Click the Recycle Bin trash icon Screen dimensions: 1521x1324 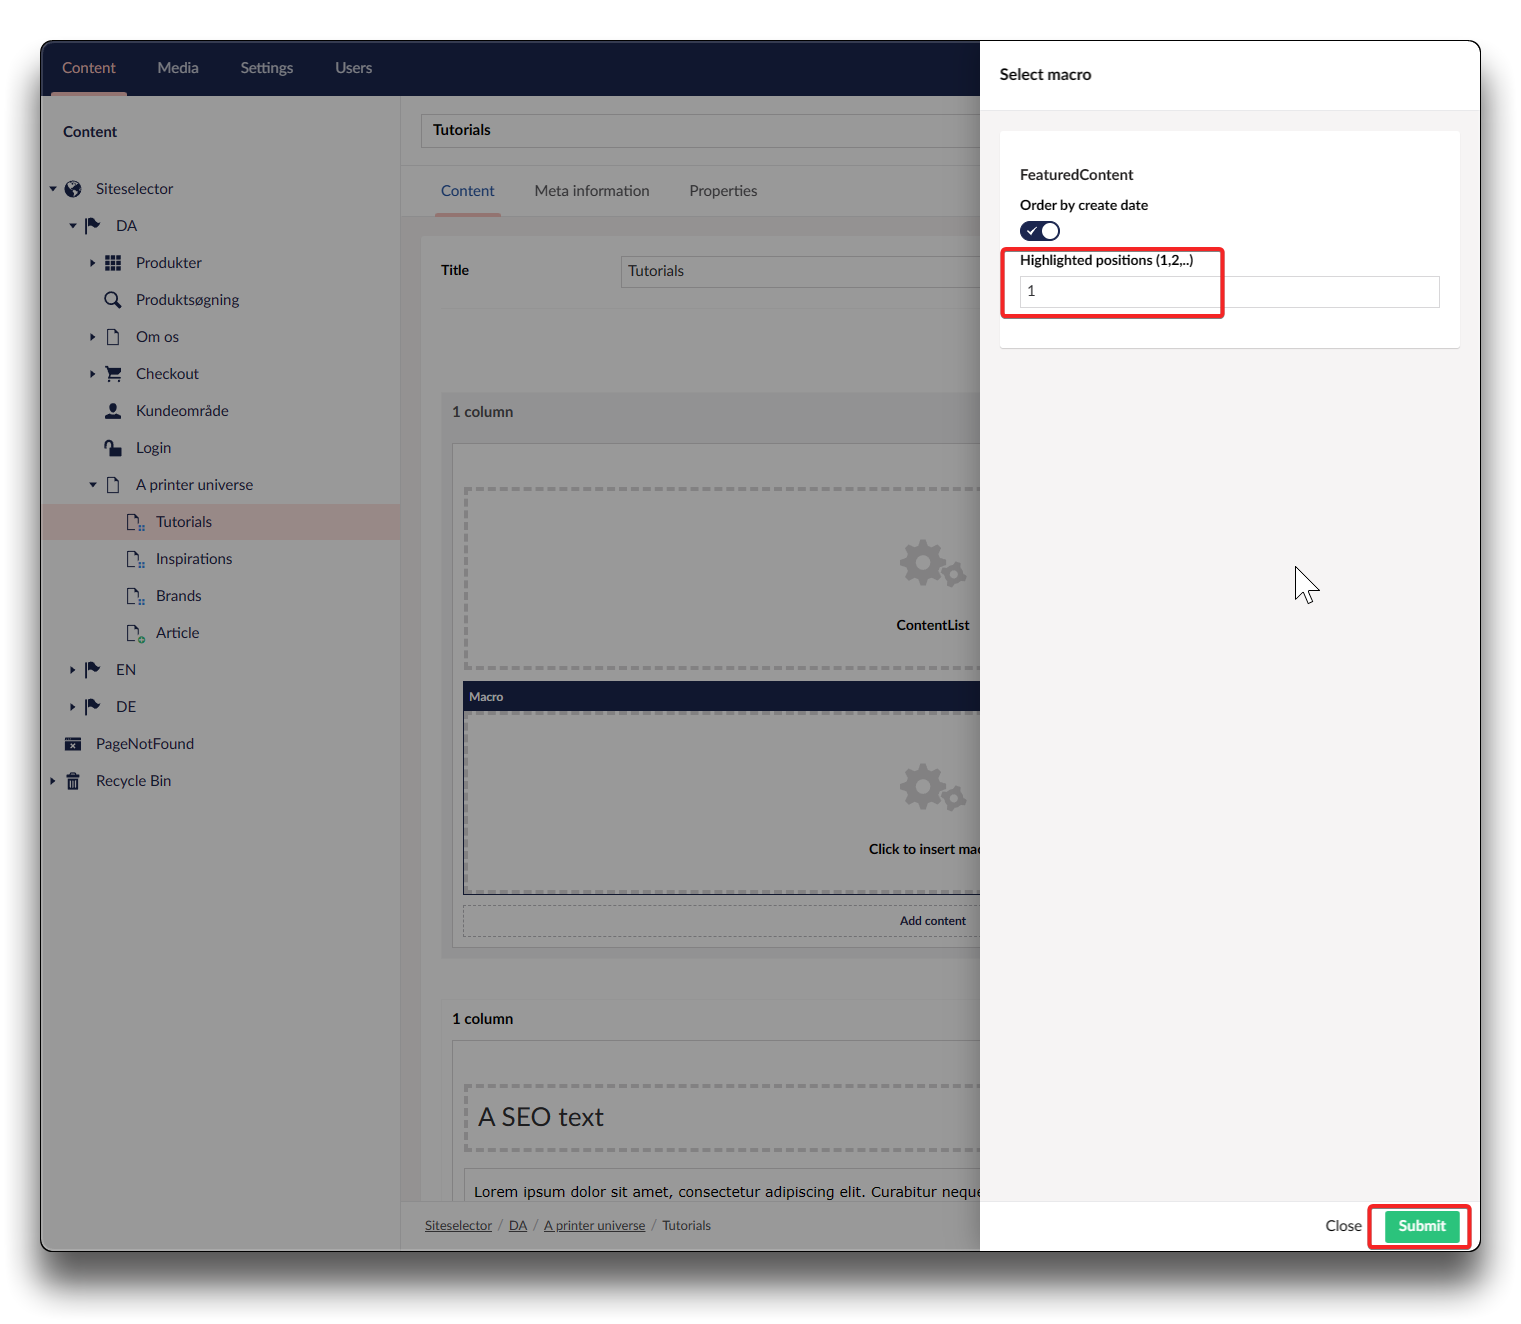pyautogui.click(x=73, y=781)
